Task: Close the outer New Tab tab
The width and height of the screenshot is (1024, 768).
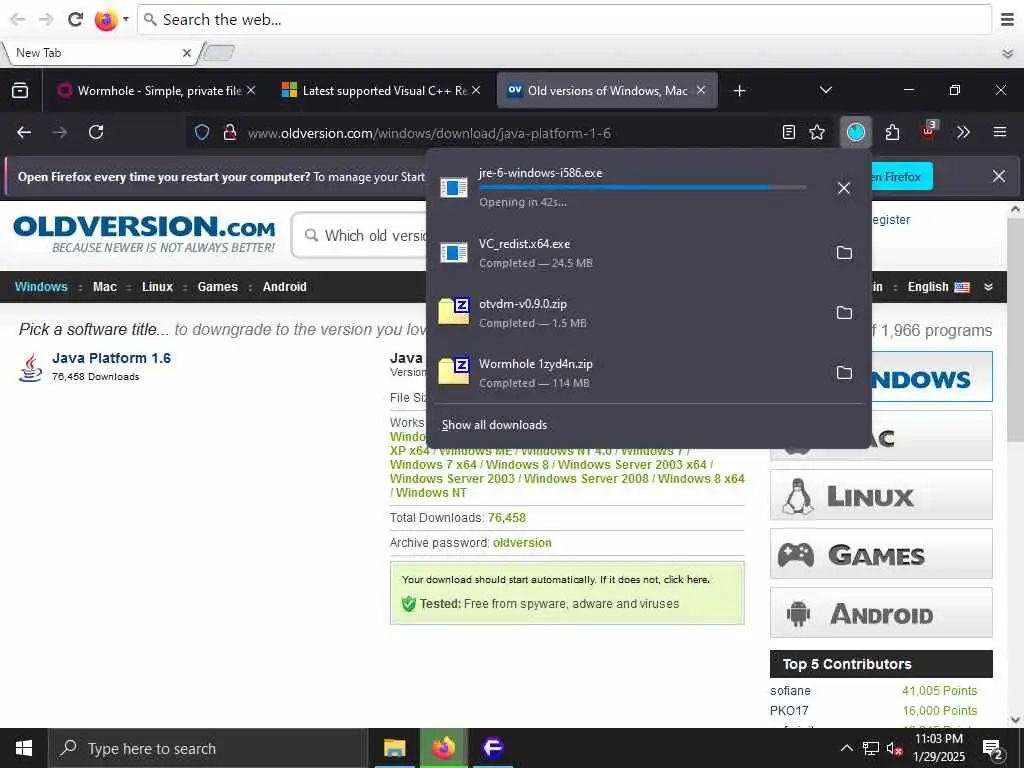Action: coord(187,53)
